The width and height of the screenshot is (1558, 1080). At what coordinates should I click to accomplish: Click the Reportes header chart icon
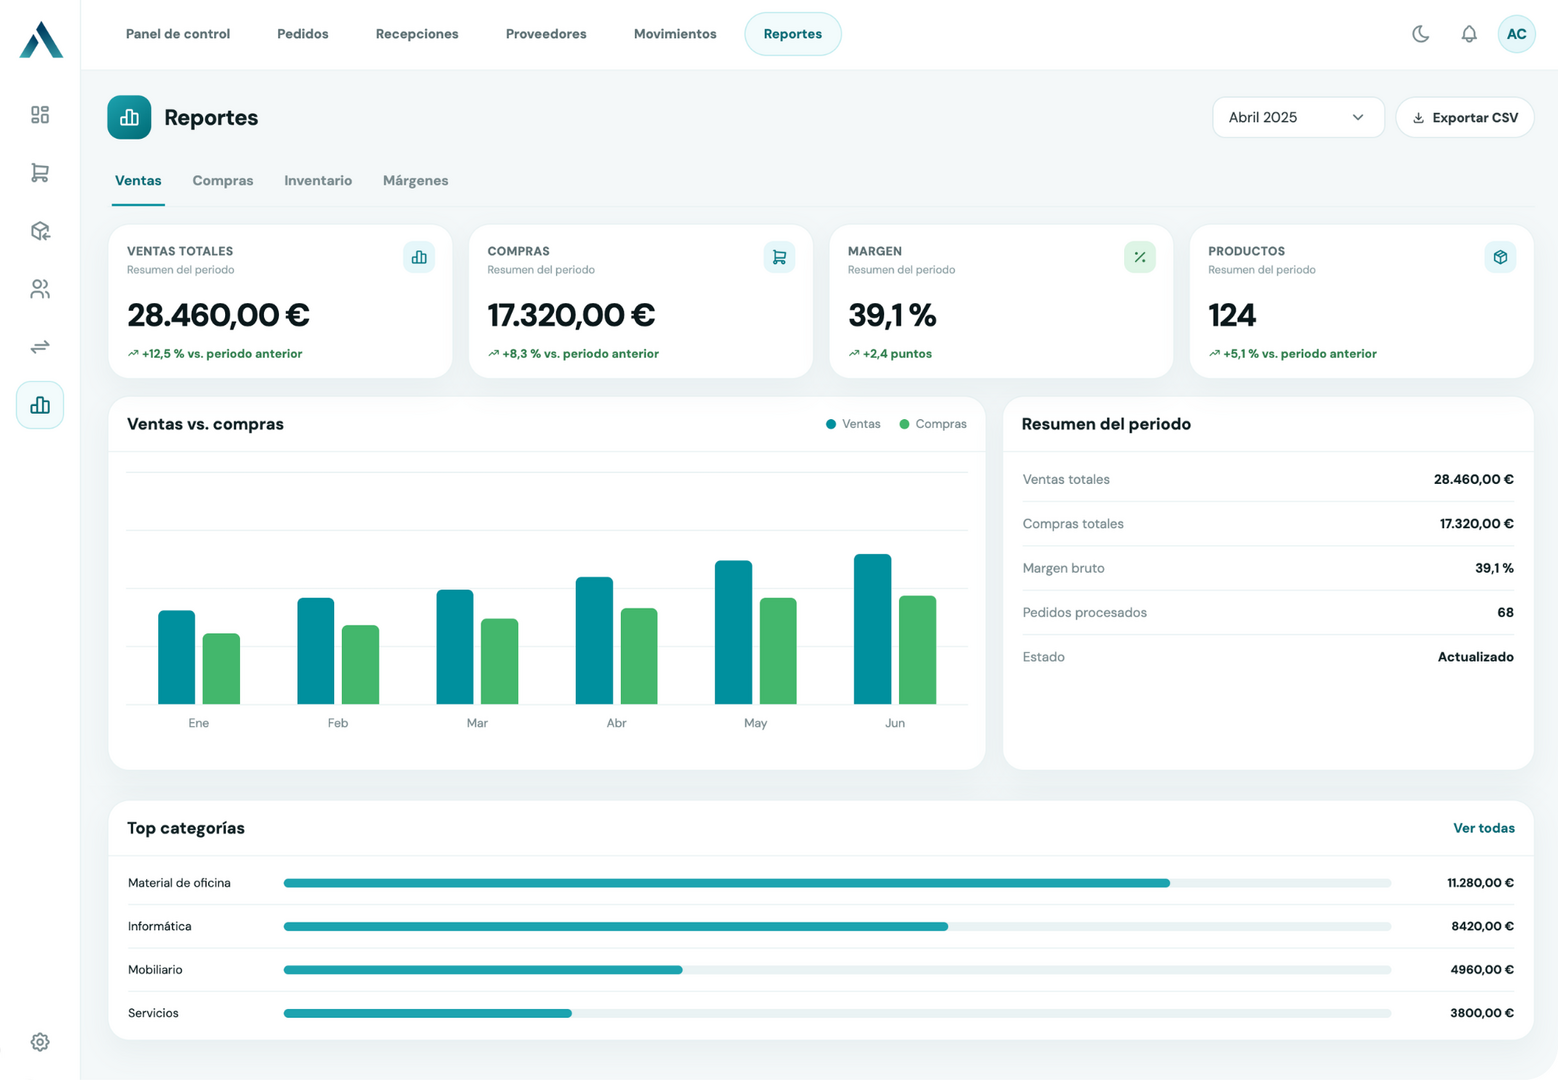click(129, 117)
